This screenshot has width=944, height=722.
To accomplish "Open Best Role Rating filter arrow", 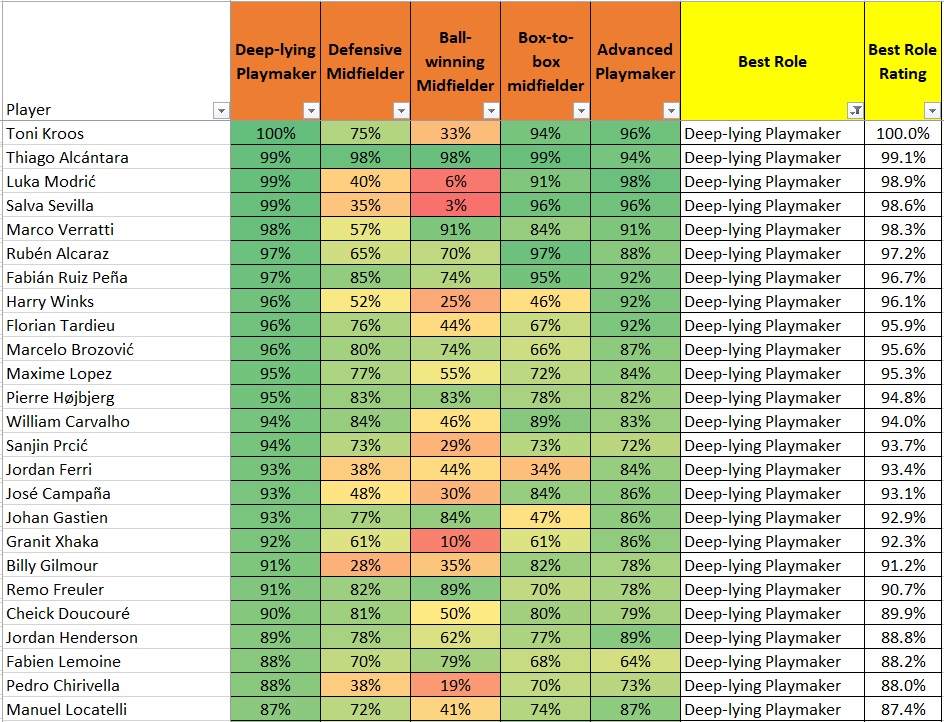I will (931, 110).
